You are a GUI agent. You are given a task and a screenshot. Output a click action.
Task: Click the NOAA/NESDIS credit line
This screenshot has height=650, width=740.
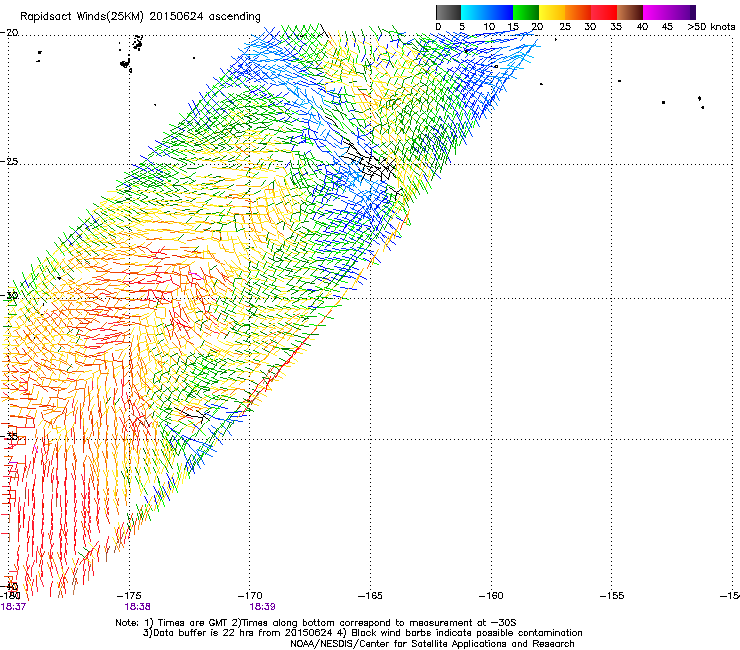click(x=432, y=644)
